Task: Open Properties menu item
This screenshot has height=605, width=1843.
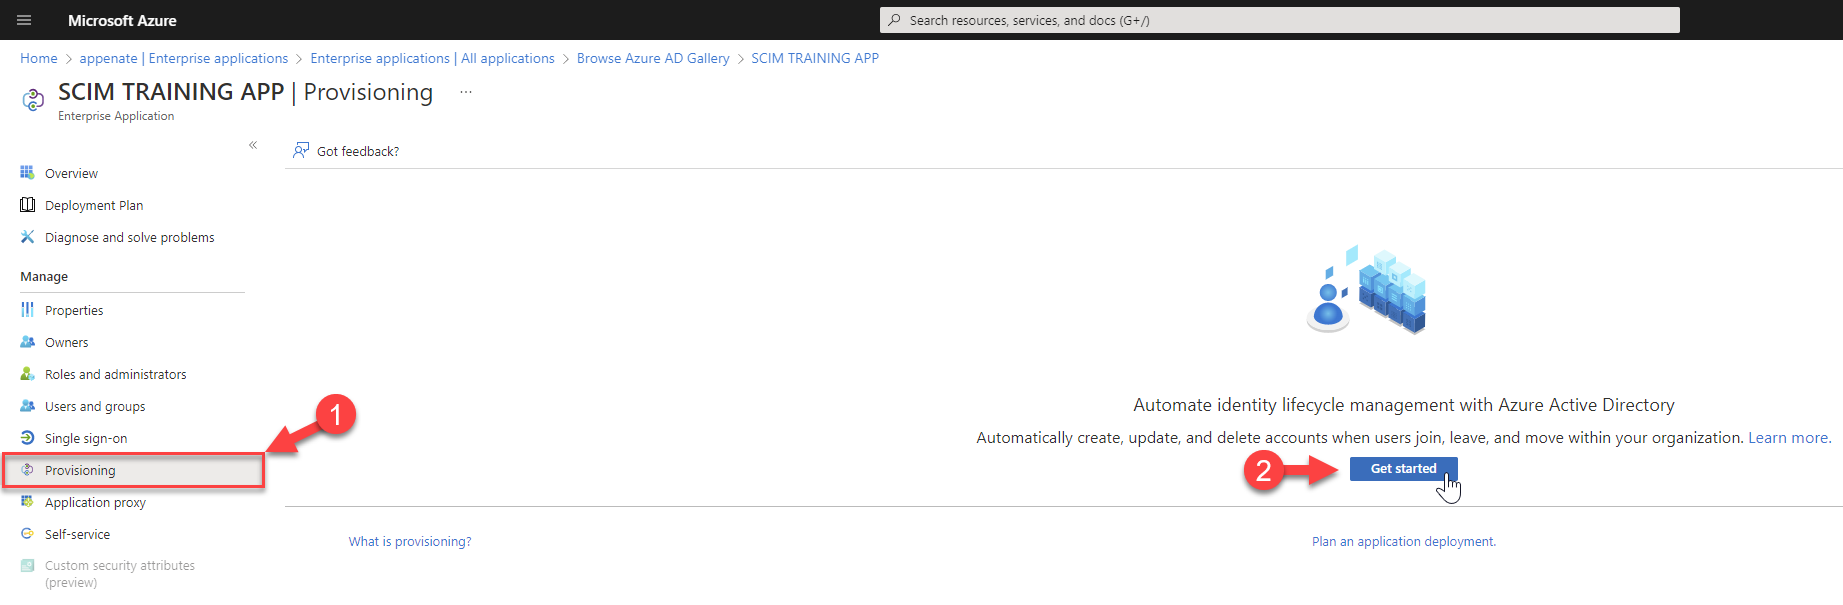Action: coord(74,310)
